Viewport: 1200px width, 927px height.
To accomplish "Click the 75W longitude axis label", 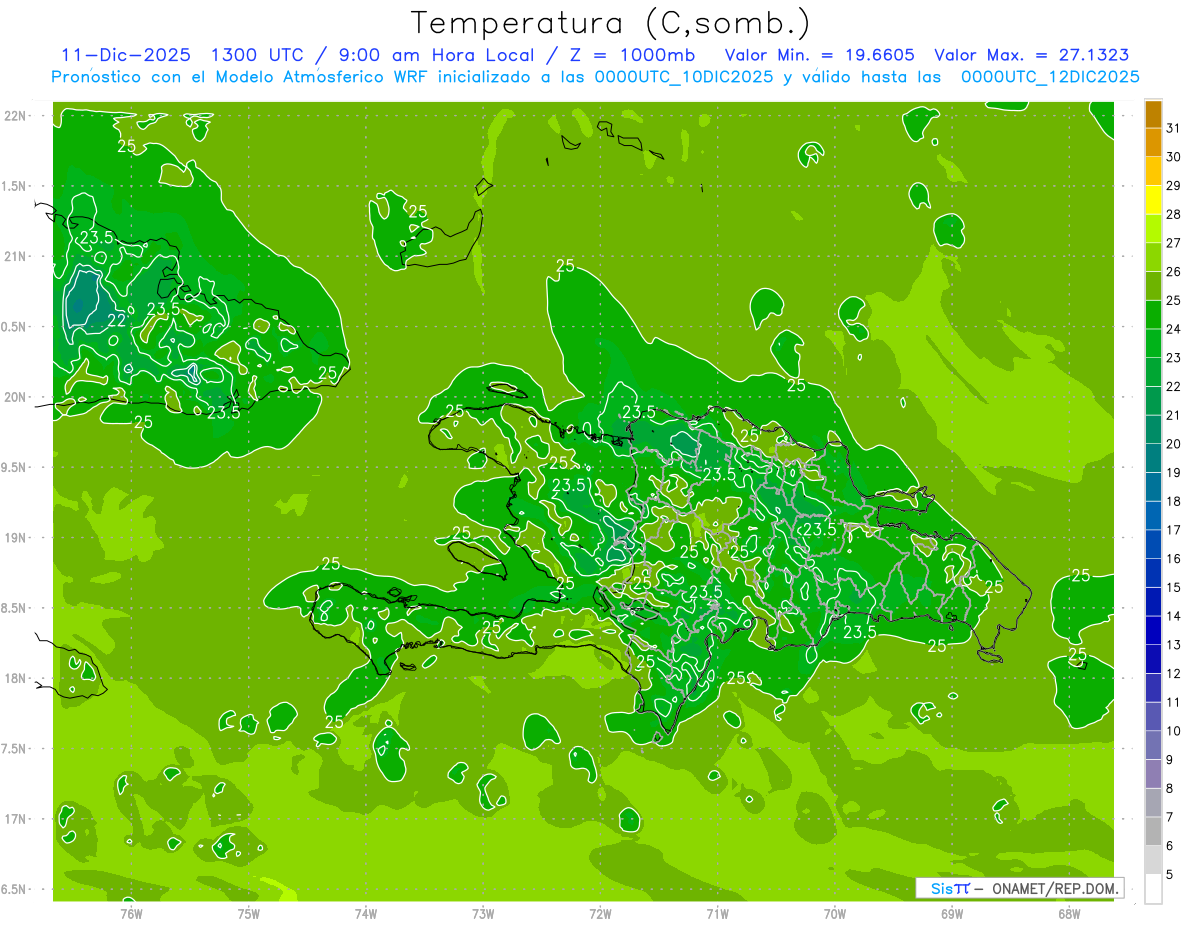I will coord(249,914).
